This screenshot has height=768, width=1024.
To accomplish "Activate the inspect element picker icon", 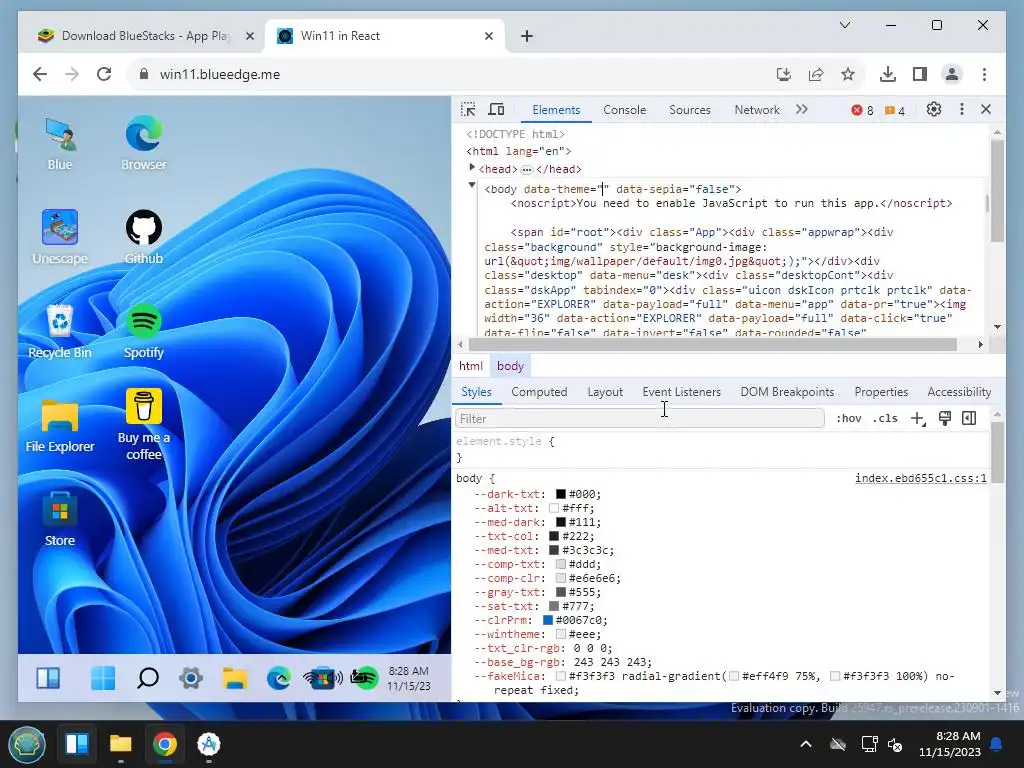I will coord(468,110).
